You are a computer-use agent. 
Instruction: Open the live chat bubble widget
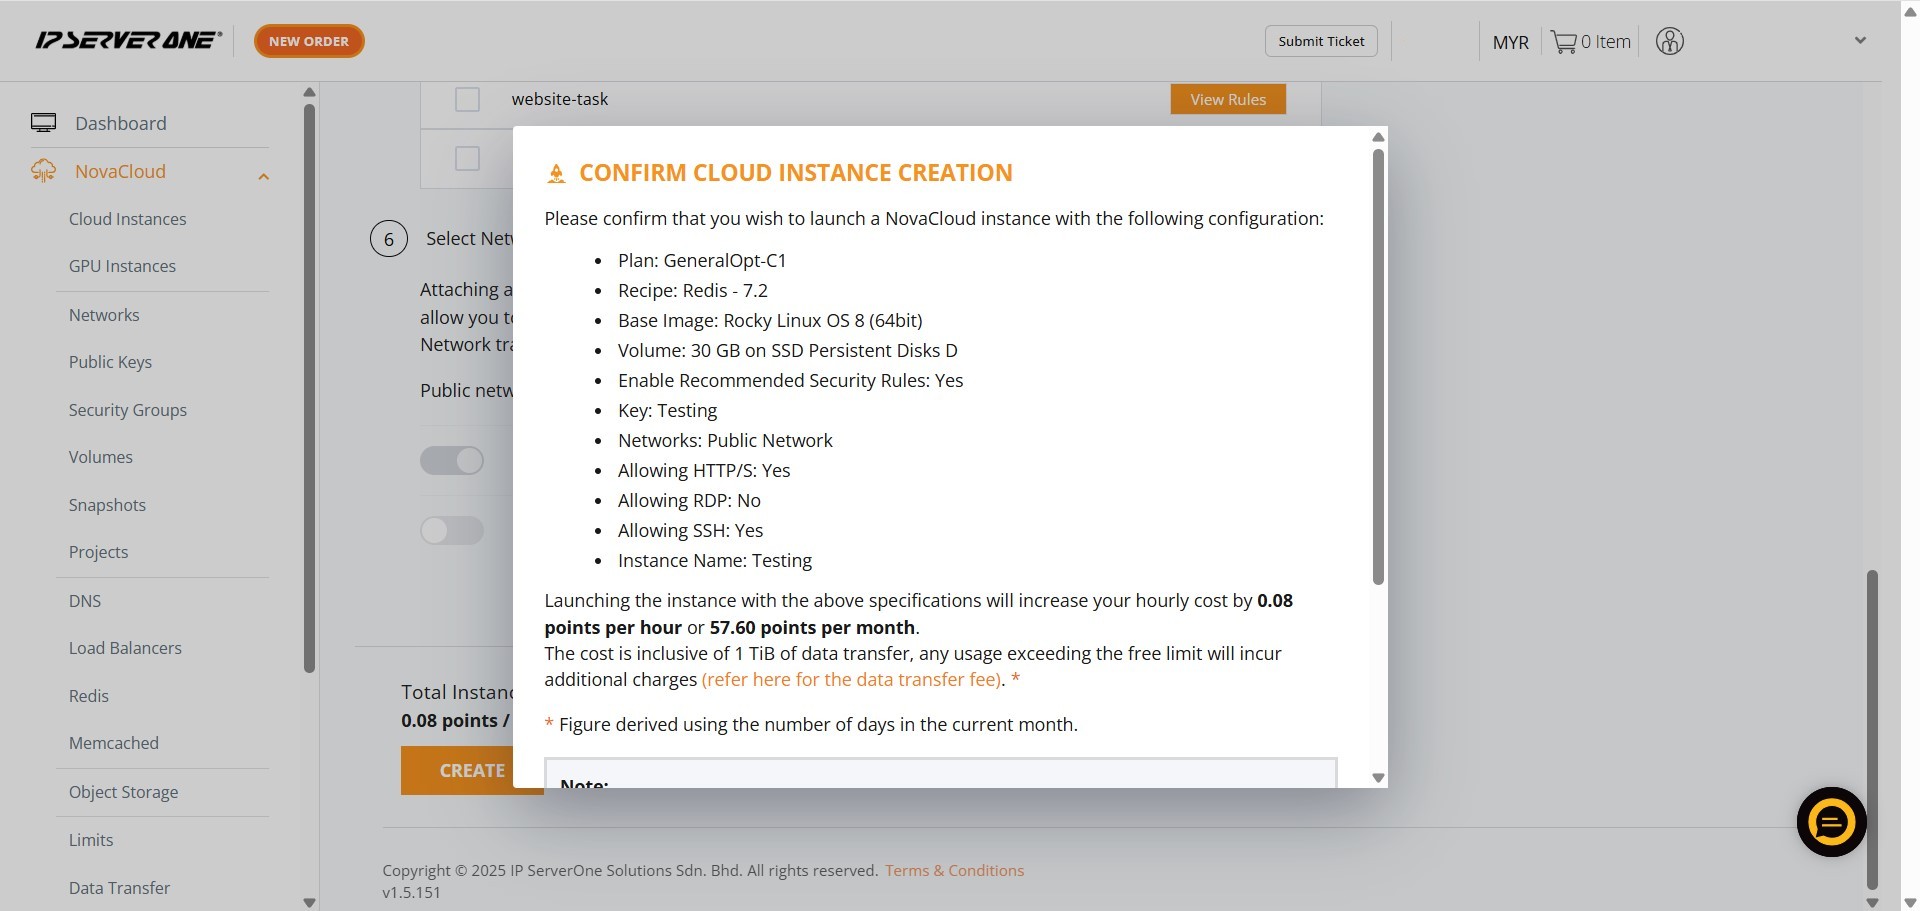[x=1831, y=822]
